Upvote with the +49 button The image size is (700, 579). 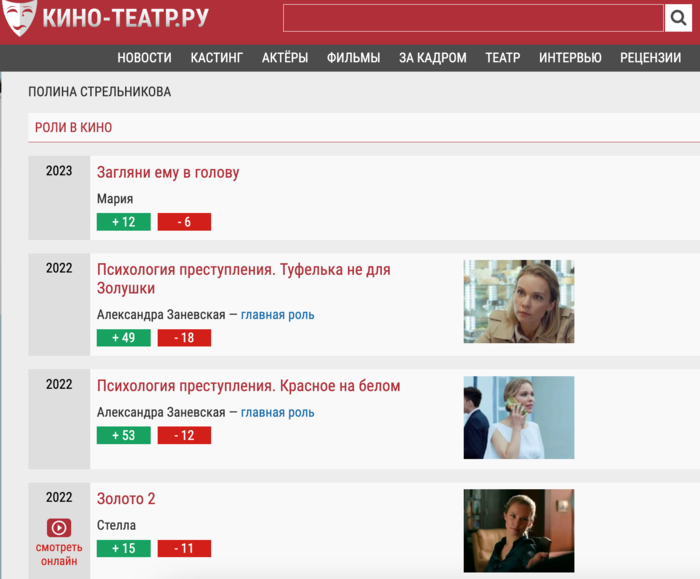tap(124, 338)
